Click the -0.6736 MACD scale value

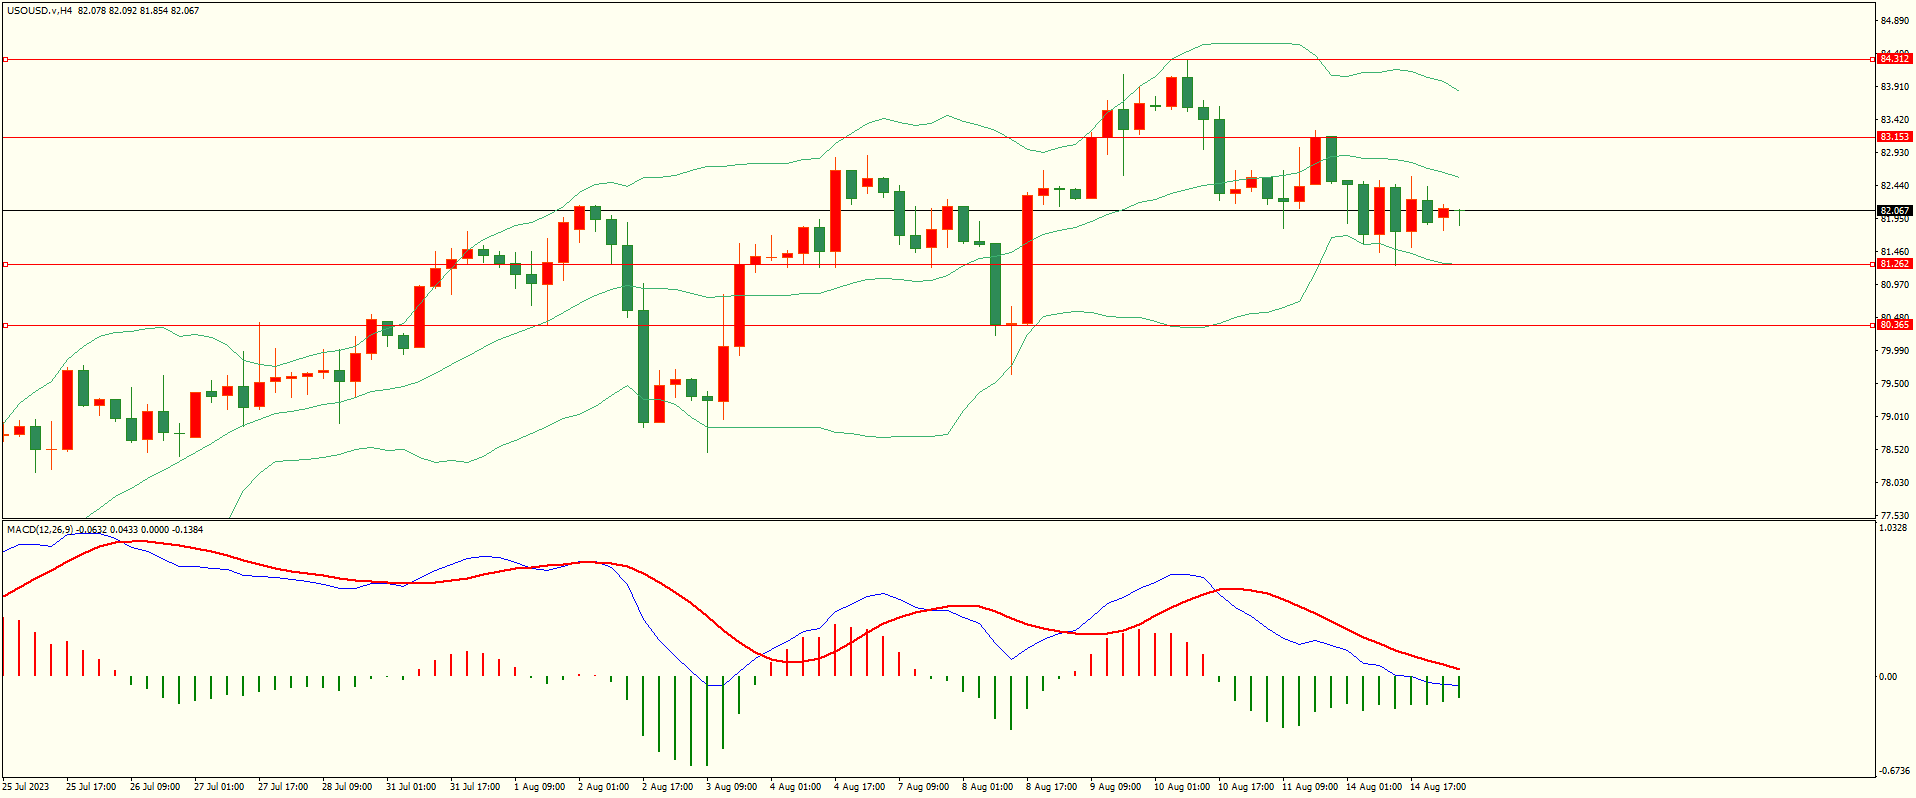point(1894,771)
